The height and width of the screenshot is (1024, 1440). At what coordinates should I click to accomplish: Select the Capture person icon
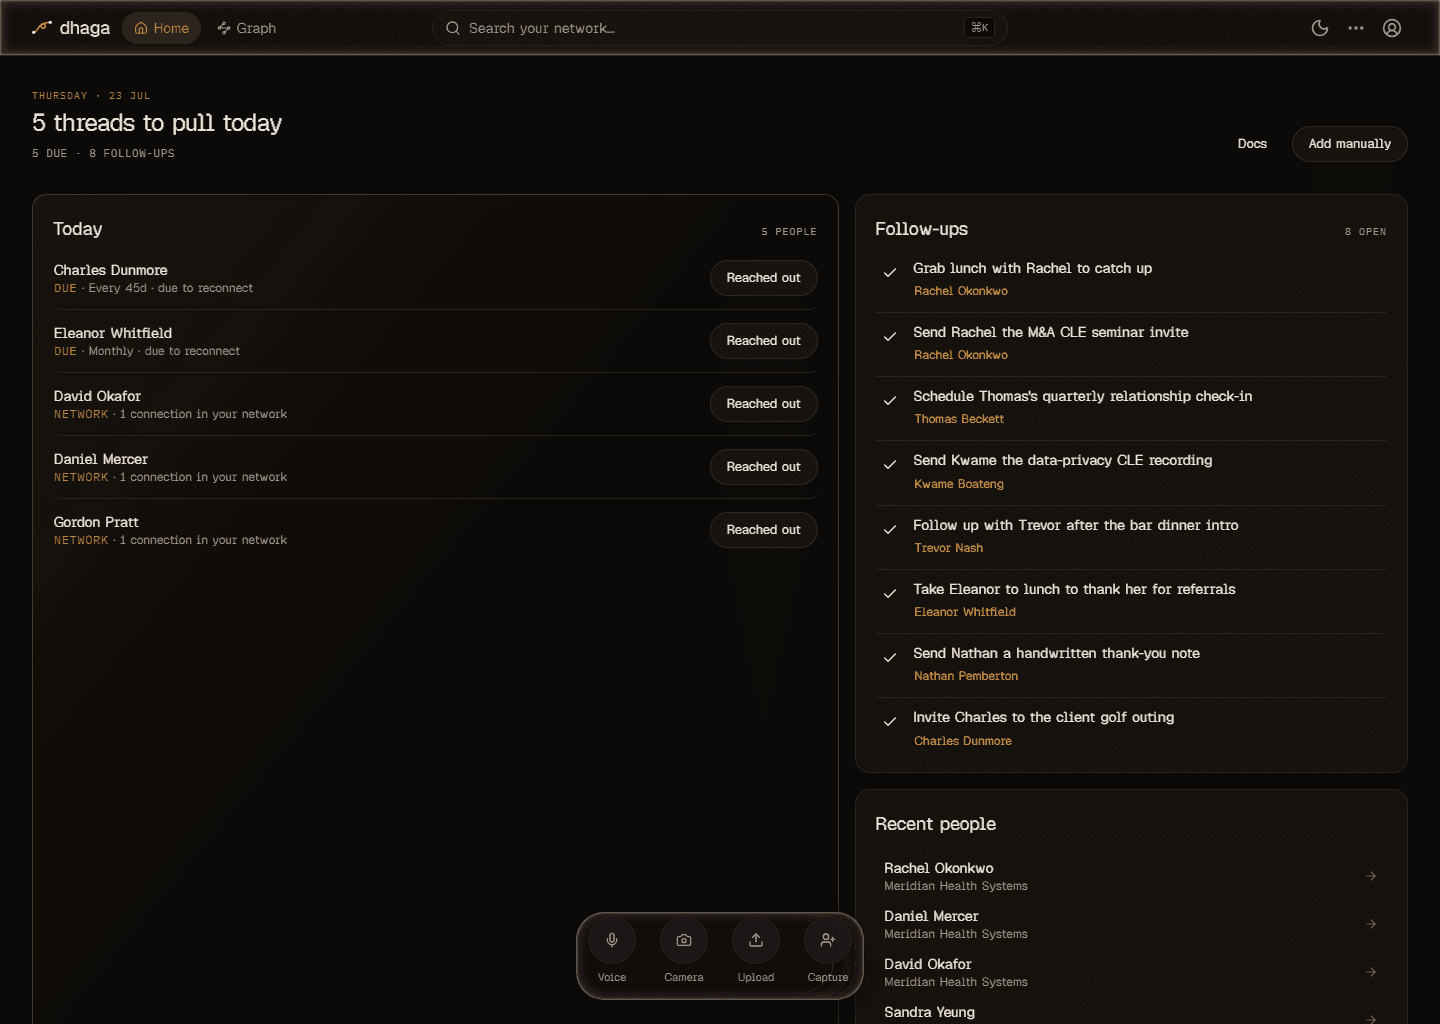[828, 940]
